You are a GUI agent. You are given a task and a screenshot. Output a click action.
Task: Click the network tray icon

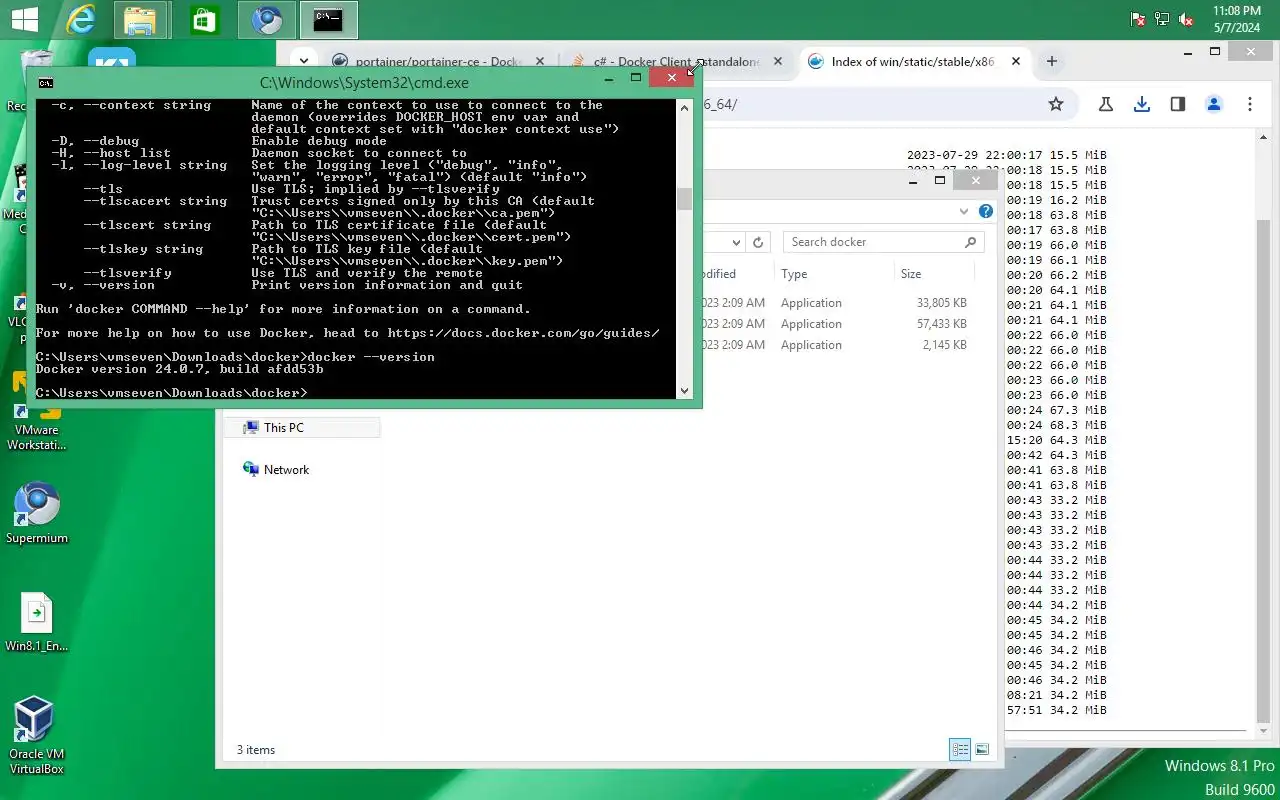coord(1162,20)
